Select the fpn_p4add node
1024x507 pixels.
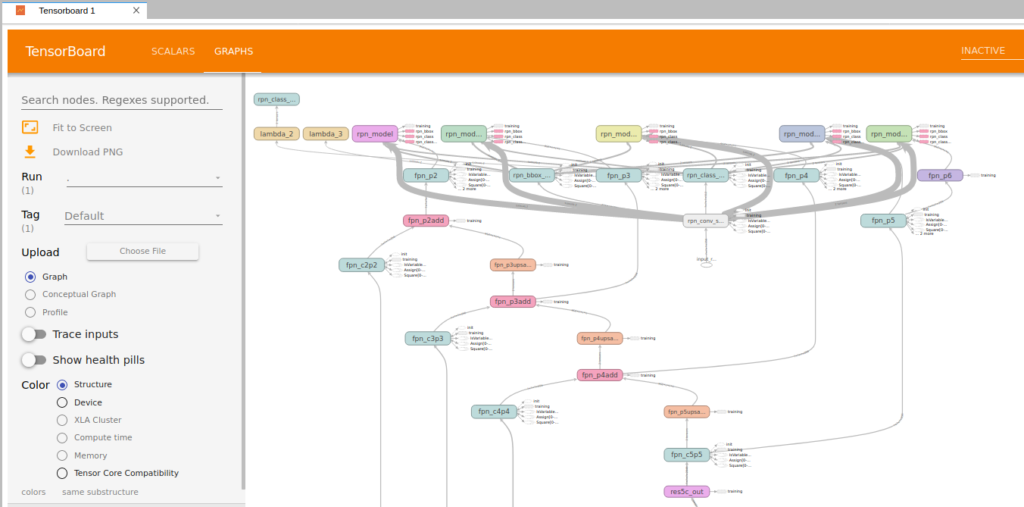coord(600,375)
